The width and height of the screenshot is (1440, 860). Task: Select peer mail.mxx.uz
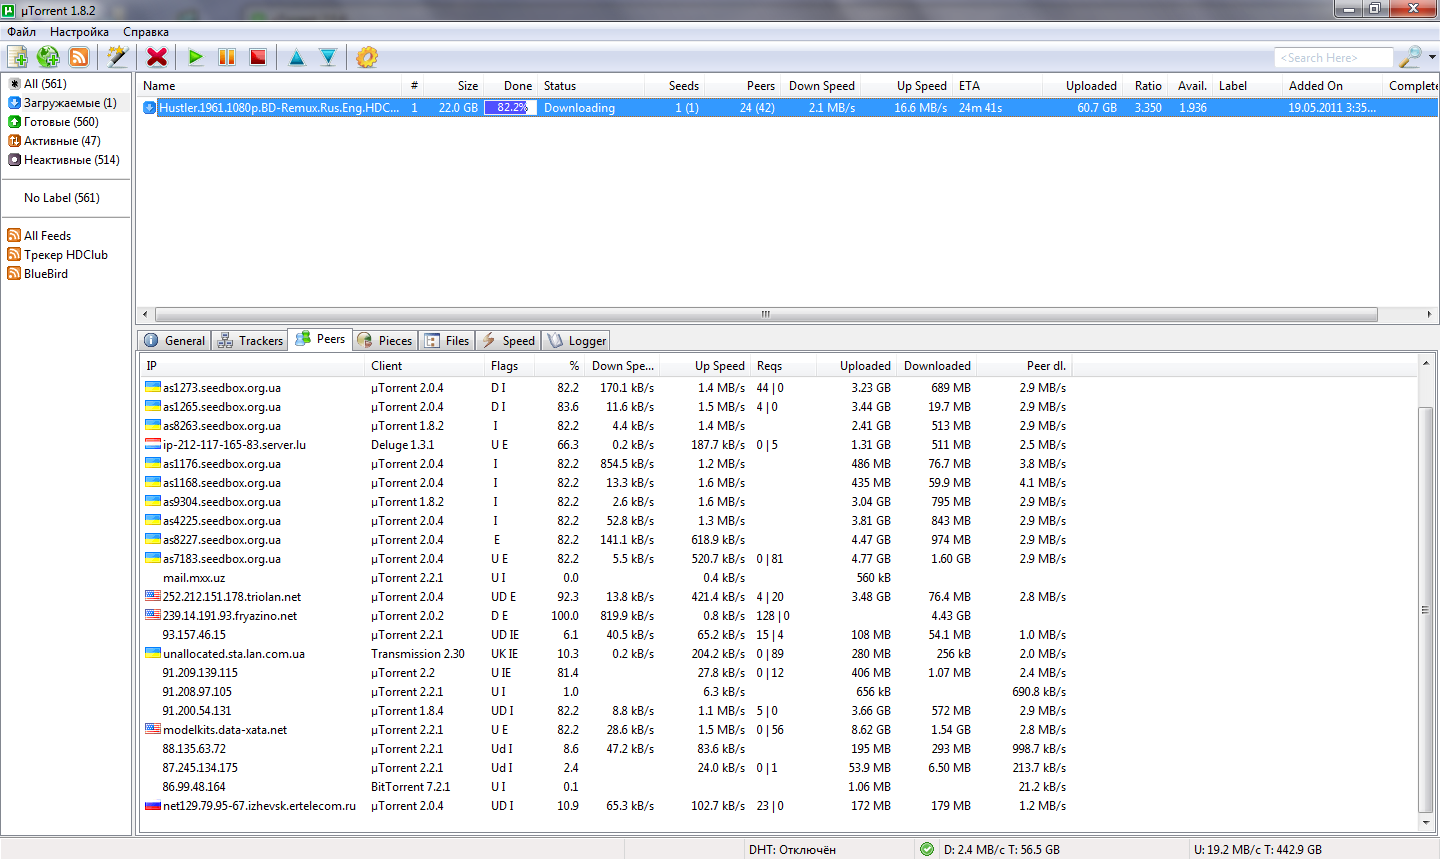pos(194,578)
